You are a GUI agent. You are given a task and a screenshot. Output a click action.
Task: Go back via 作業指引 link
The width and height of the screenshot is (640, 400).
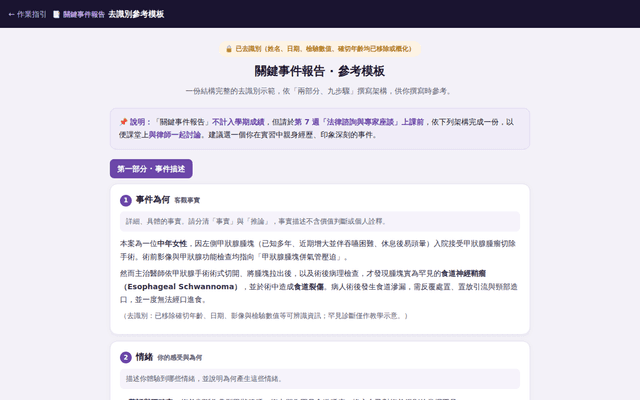click(x=27, y=14)
